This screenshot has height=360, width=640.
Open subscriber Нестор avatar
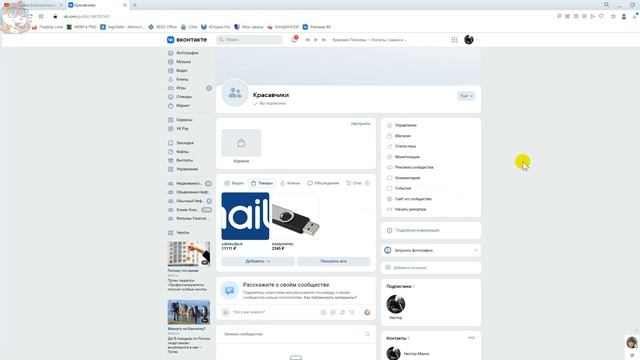pos(396,304)
